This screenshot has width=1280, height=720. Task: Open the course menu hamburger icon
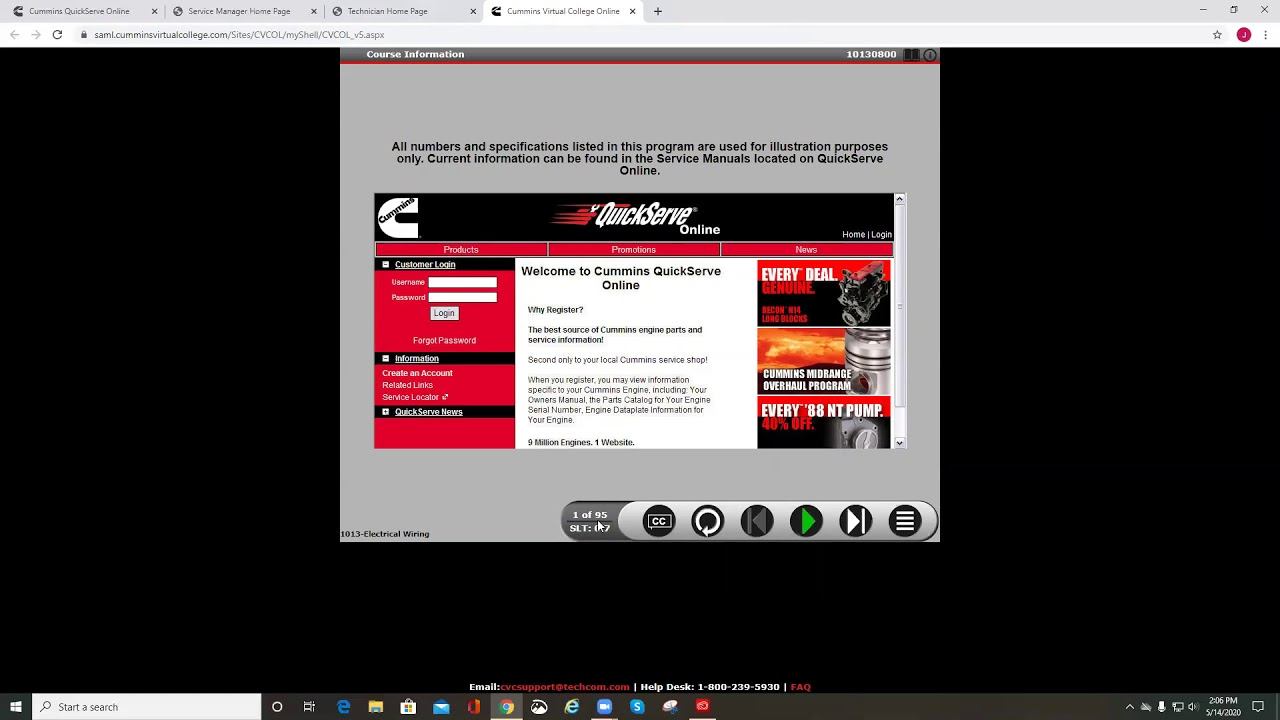pos(904,521)
